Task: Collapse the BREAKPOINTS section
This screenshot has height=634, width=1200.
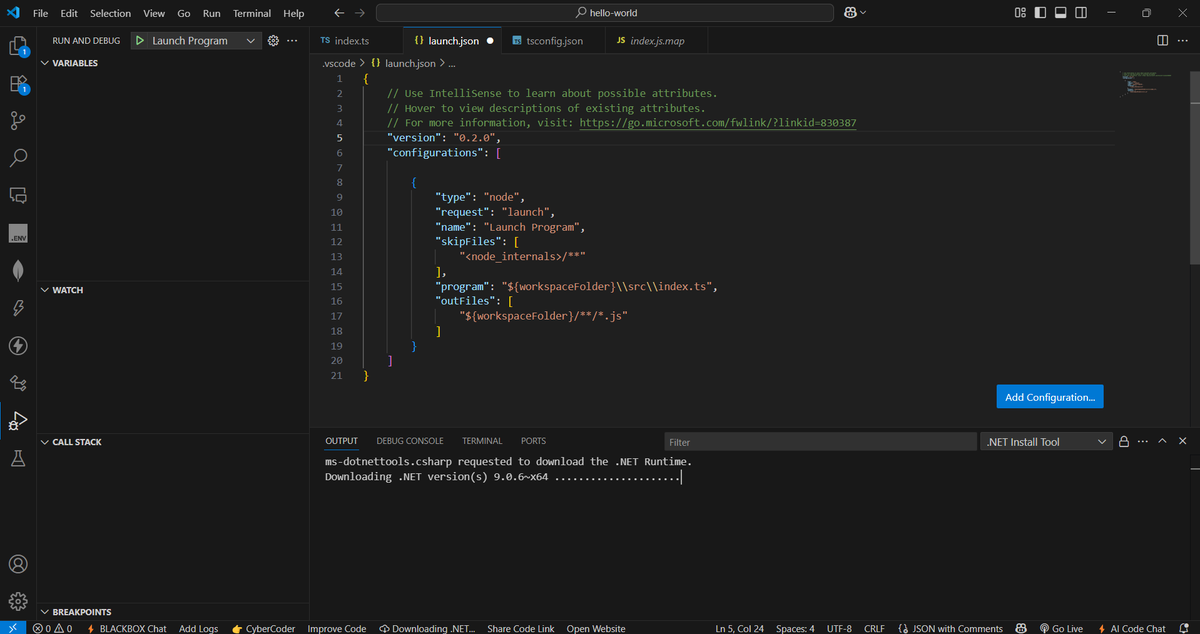Action: 77,612
